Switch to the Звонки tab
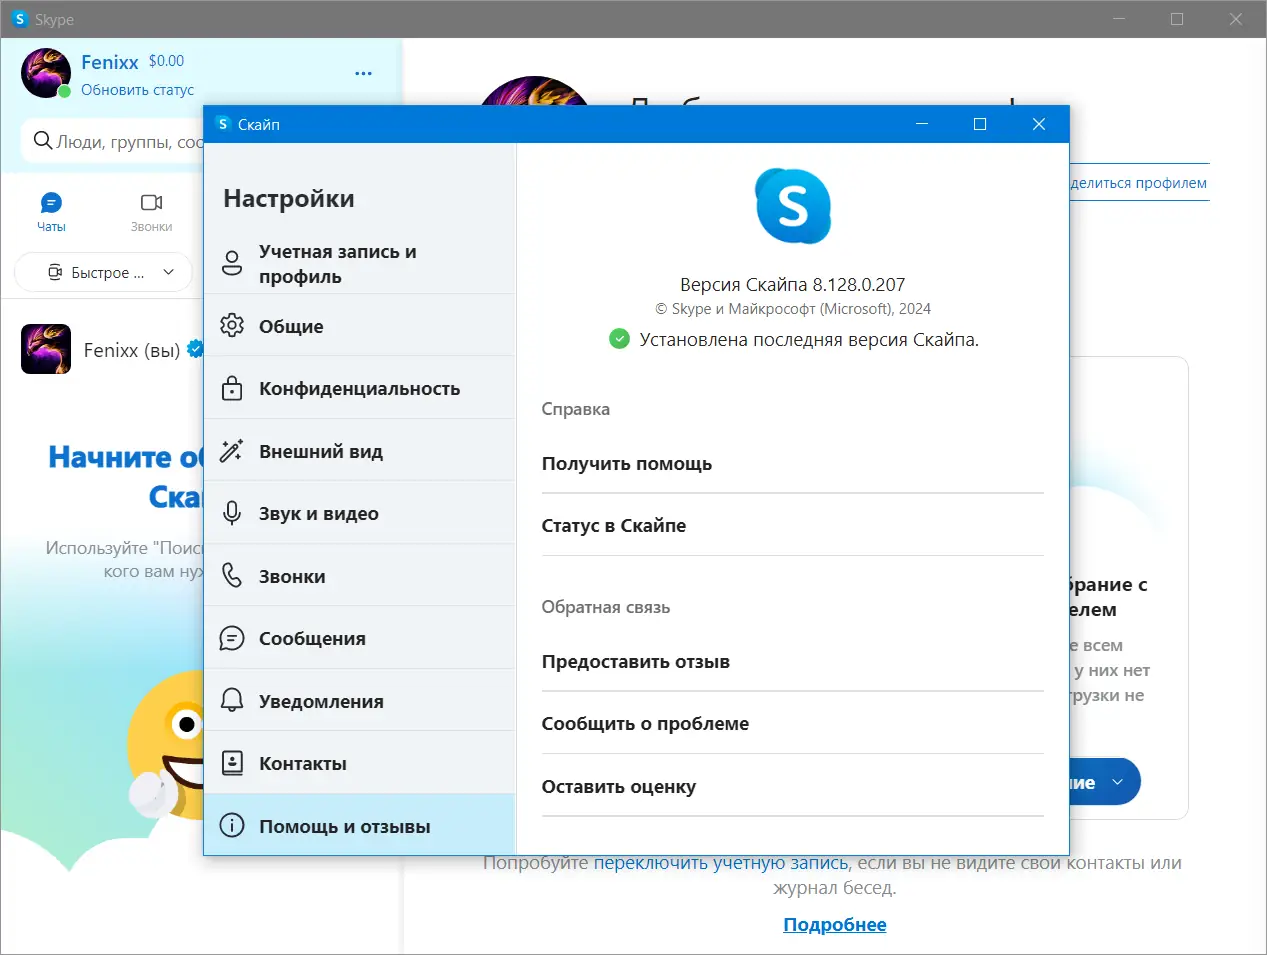 (x=151, y=210)
